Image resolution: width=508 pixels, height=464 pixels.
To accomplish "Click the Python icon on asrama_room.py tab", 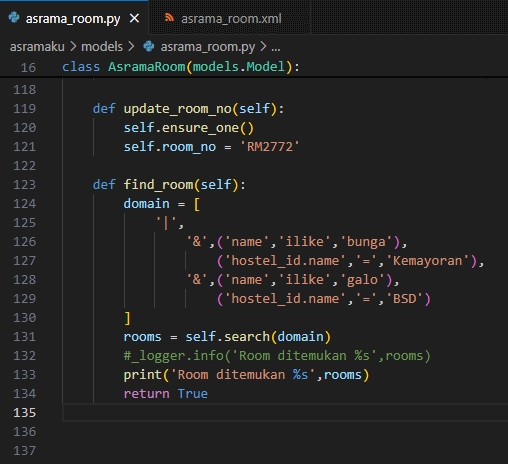I will click(x=14, y=17).
